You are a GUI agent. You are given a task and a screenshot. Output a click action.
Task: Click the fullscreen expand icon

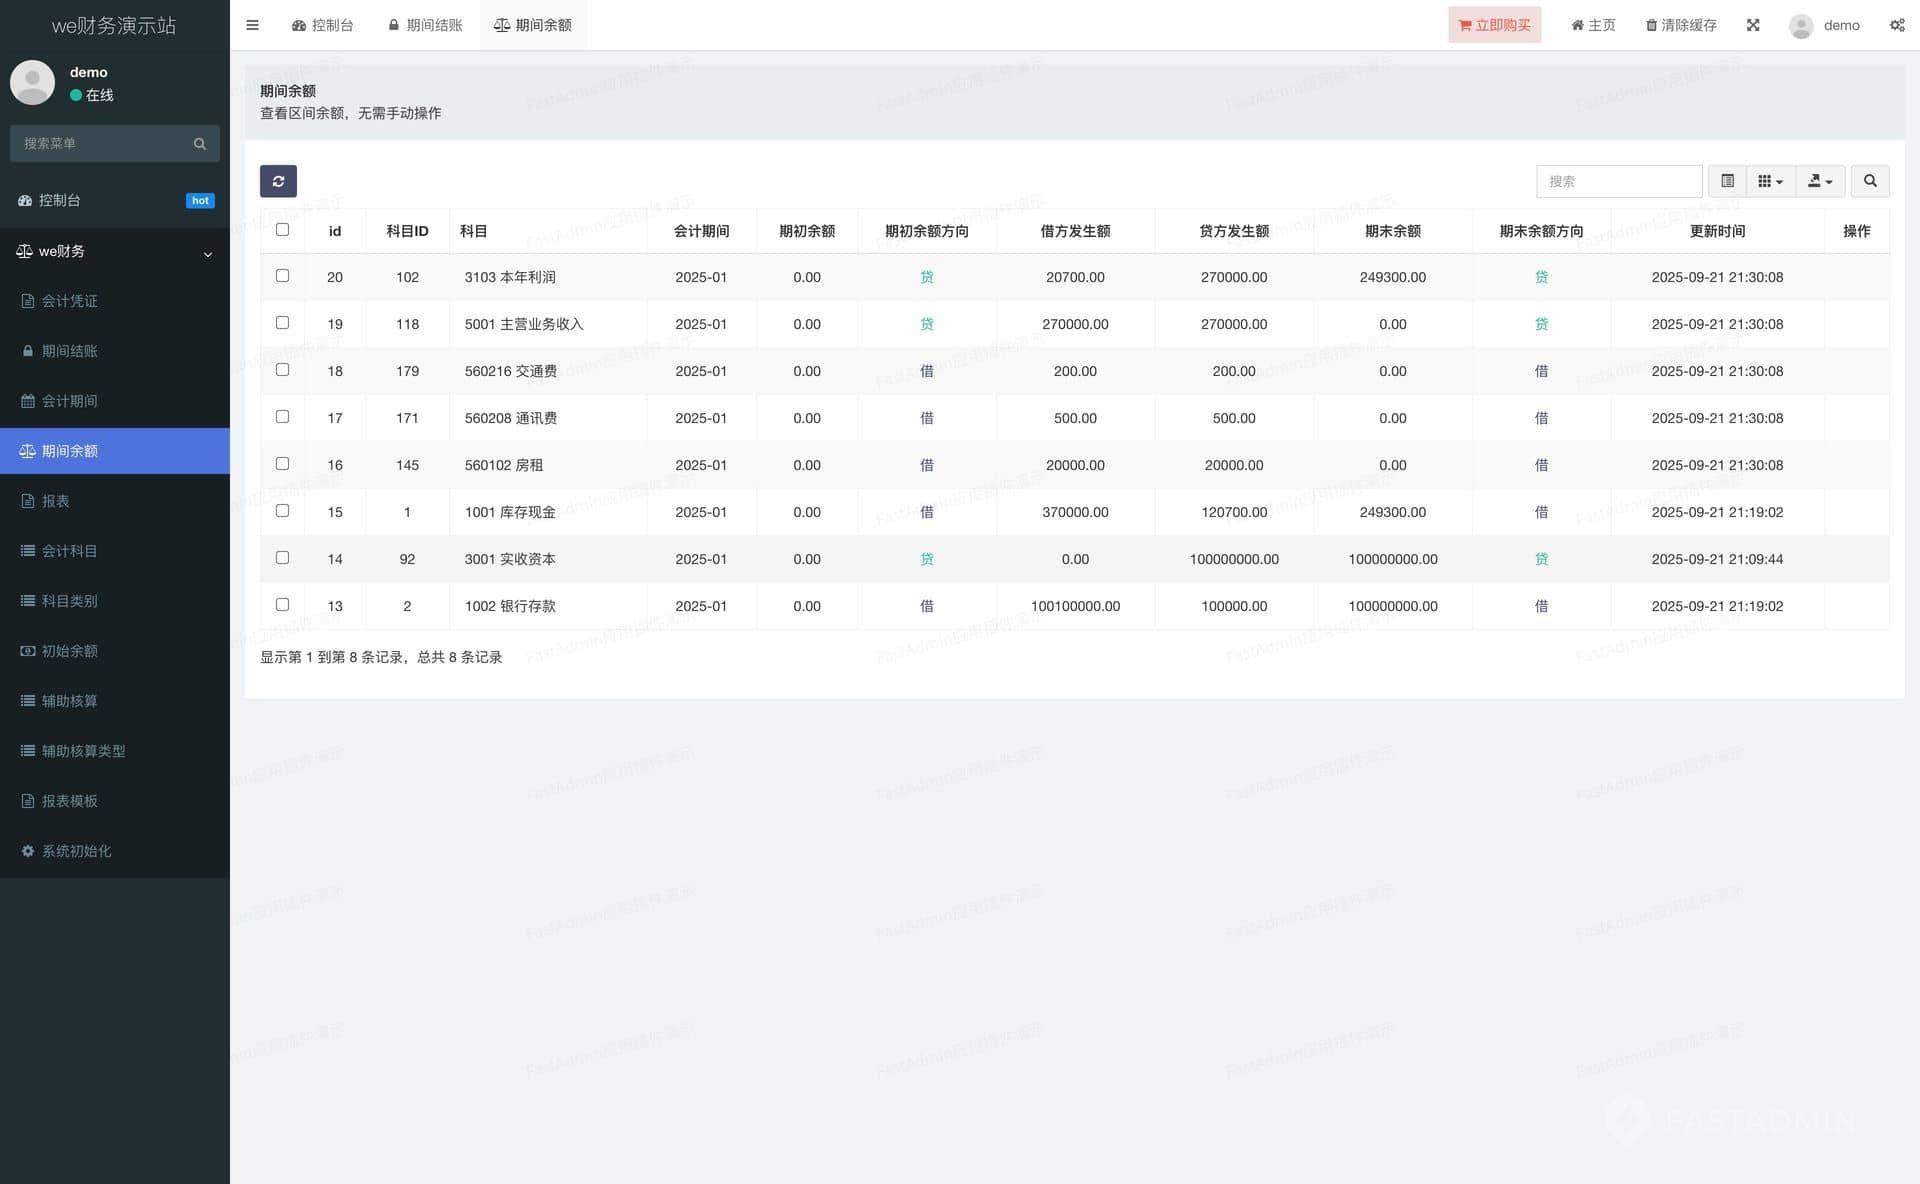pos(1753,25)
